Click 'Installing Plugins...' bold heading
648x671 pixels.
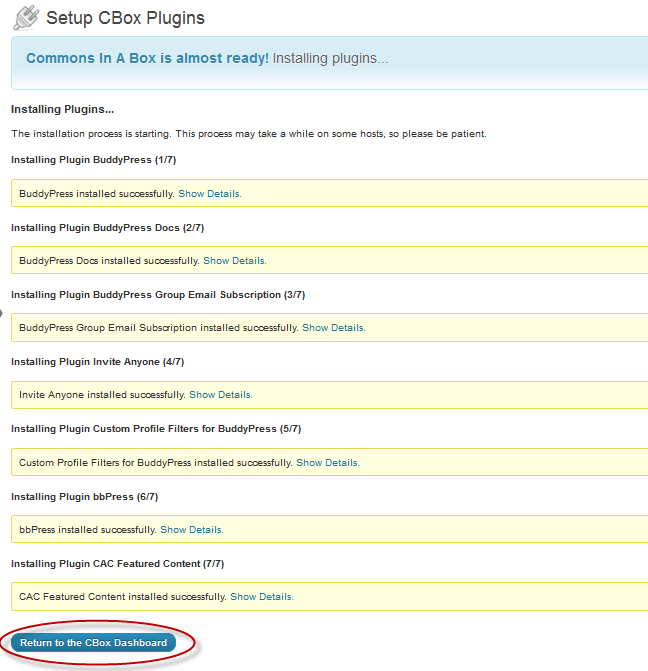(62, 110)
